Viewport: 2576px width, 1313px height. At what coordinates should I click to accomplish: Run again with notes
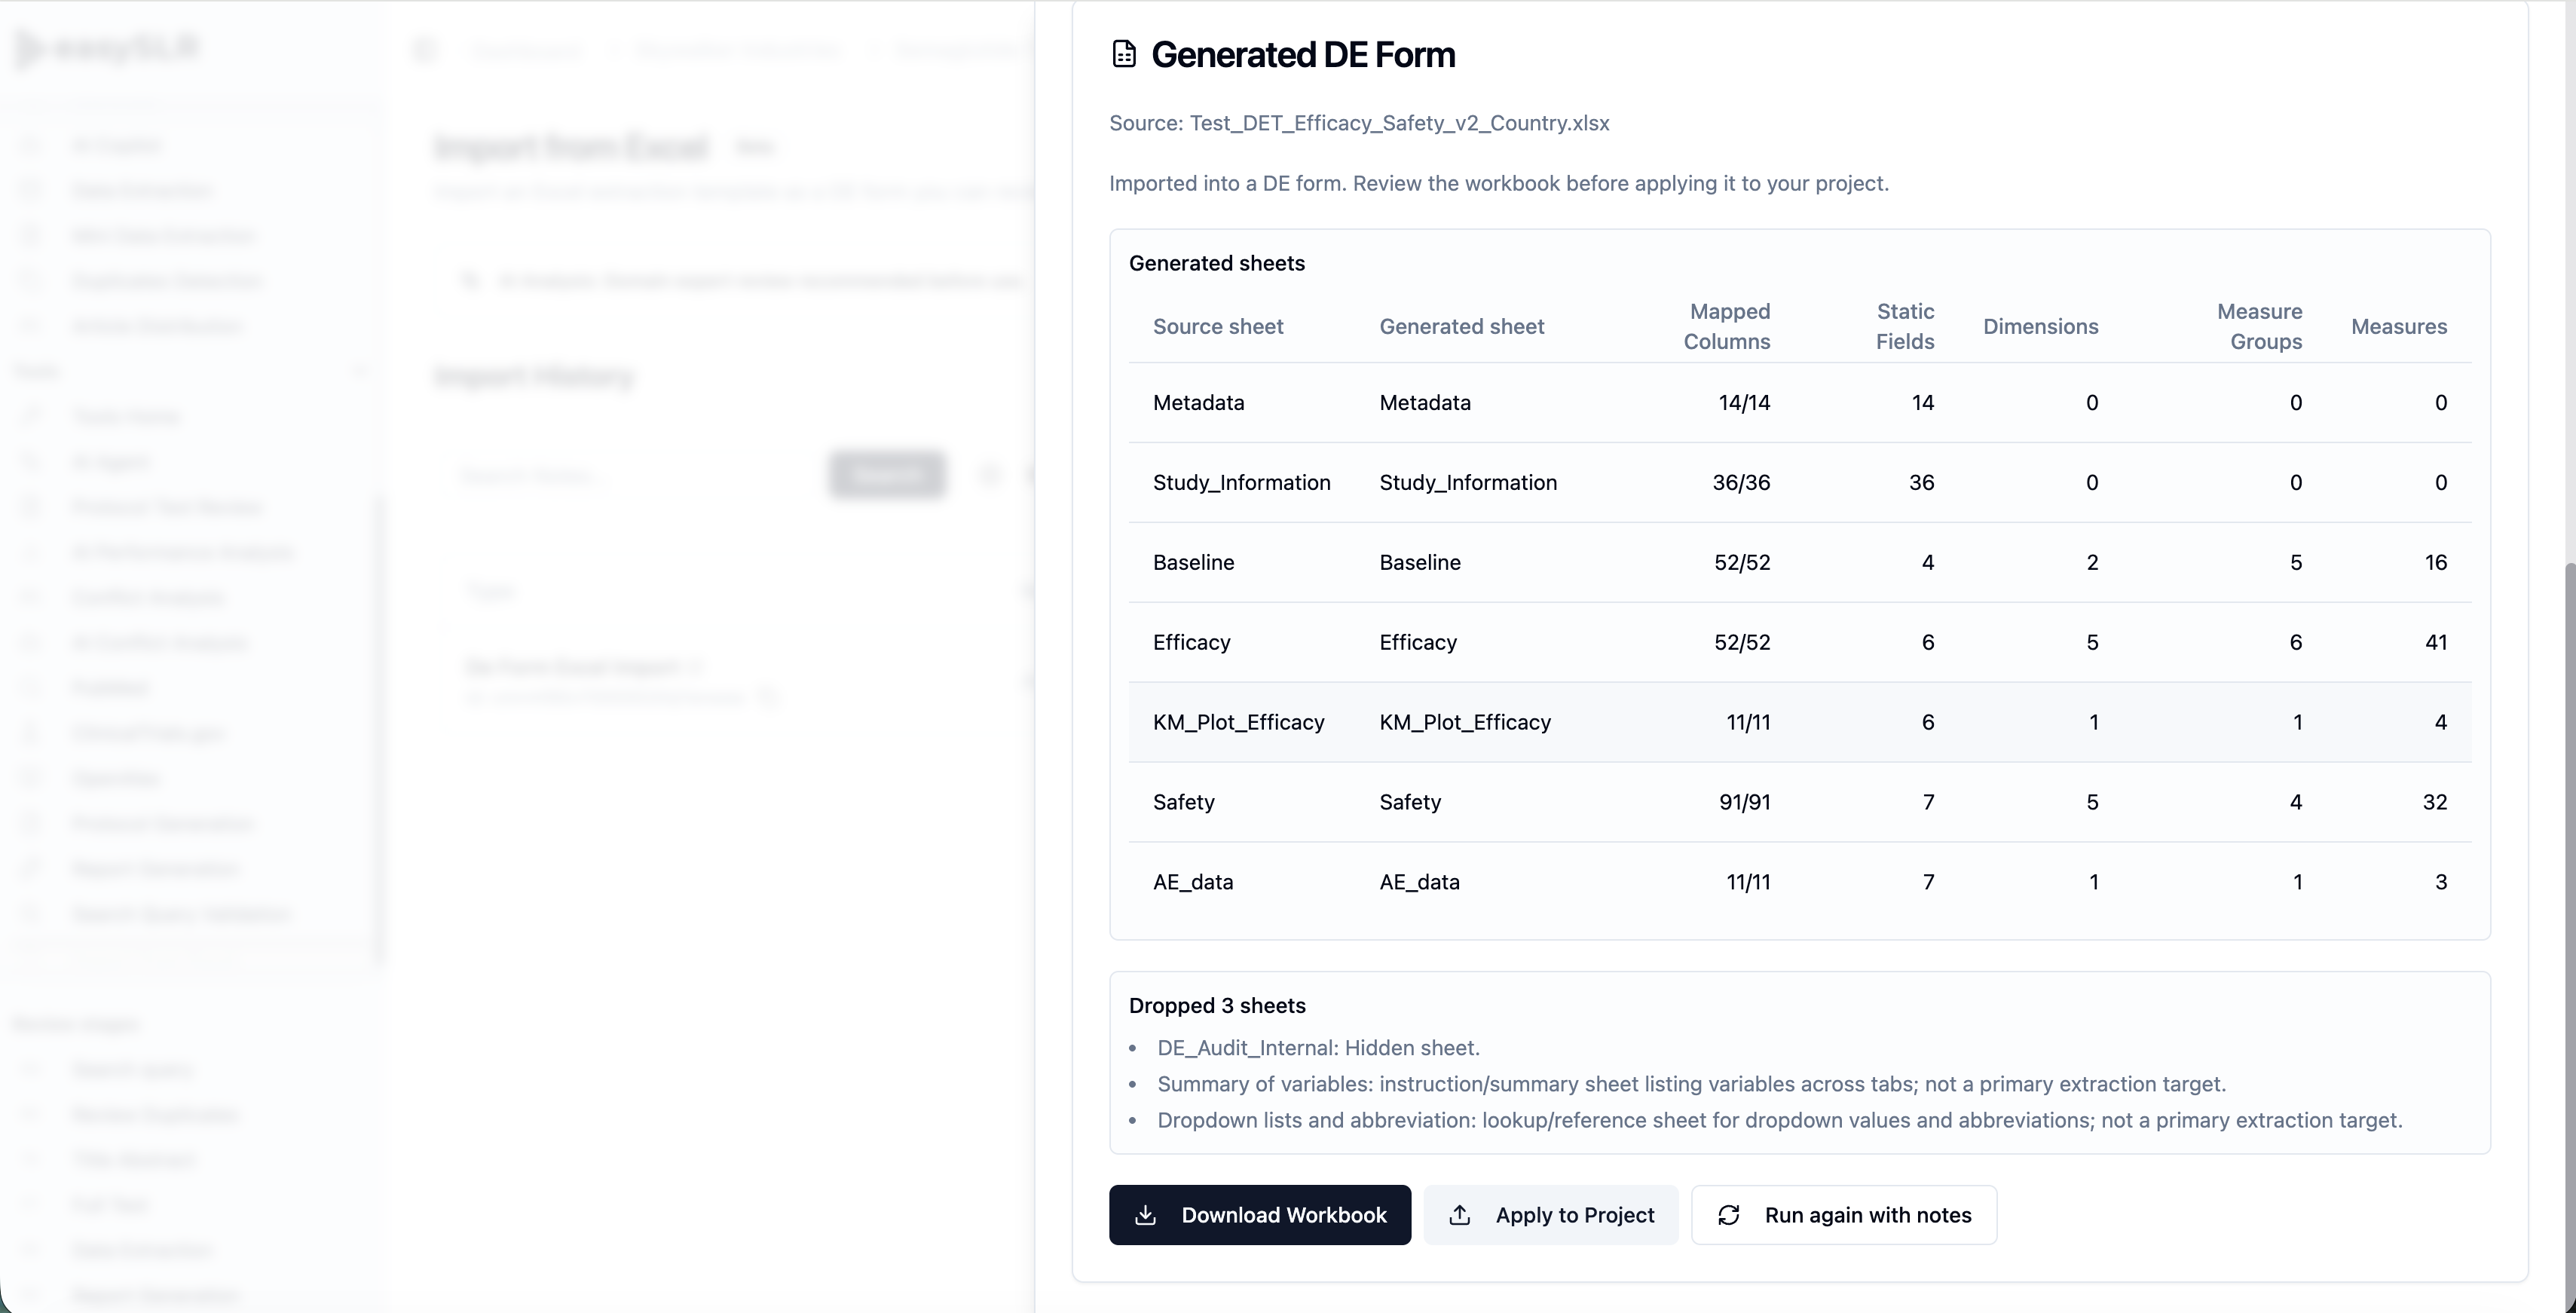(x=1843, y=1214)
